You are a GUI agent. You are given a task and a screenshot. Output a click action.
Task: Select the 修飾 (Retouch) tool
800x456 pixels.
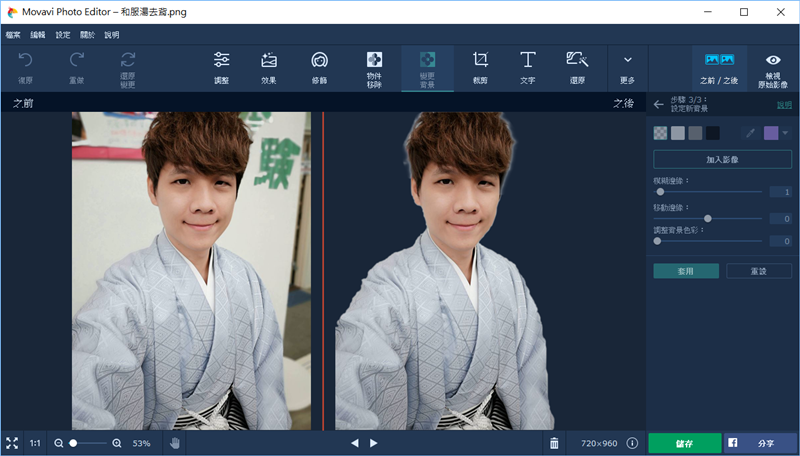point(319,67)
